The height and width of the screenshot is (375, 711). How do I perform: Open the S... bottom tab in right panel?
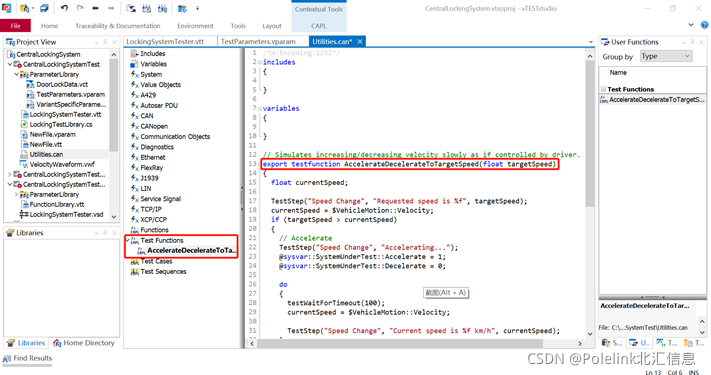point(612,343)
